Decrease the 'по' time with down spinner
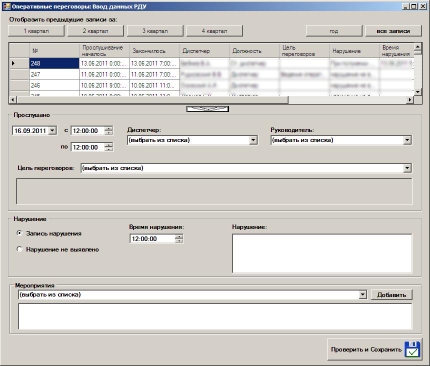 (109, 149)
